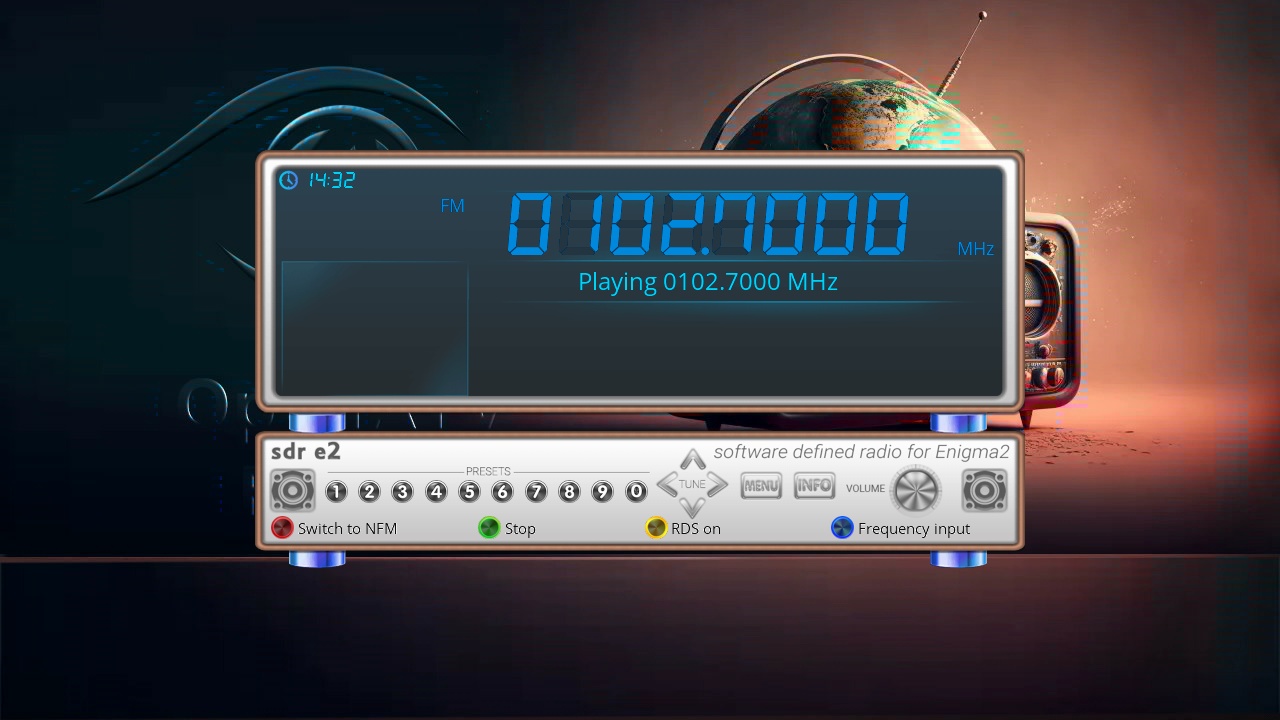Click the 14:32 clock time

[331, 180]
